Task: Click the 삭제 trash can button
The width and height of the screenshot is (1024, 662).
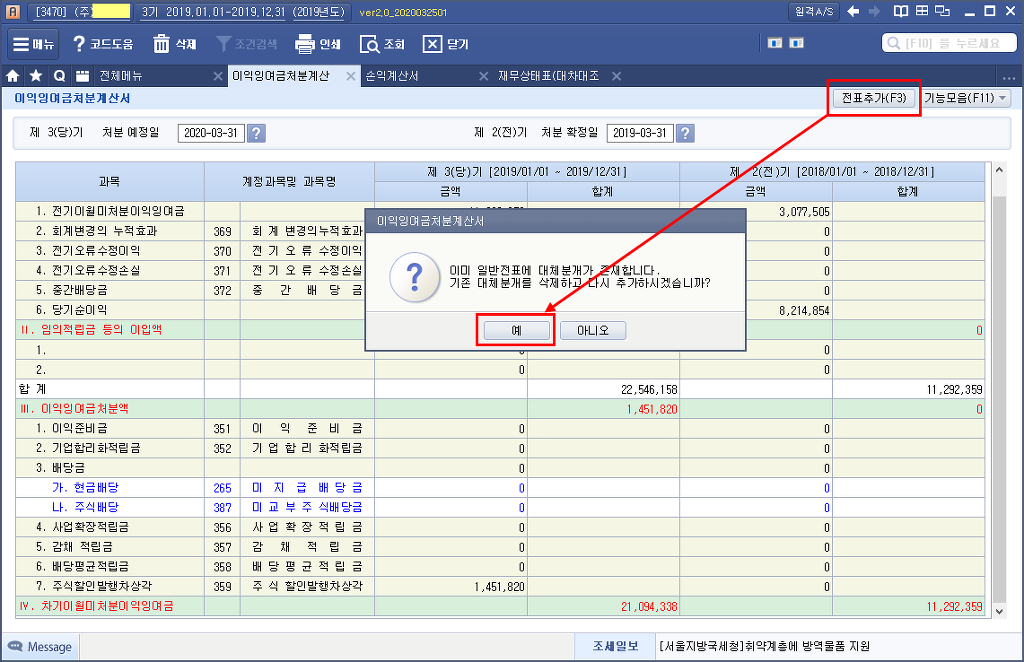Action: (174, 44)
